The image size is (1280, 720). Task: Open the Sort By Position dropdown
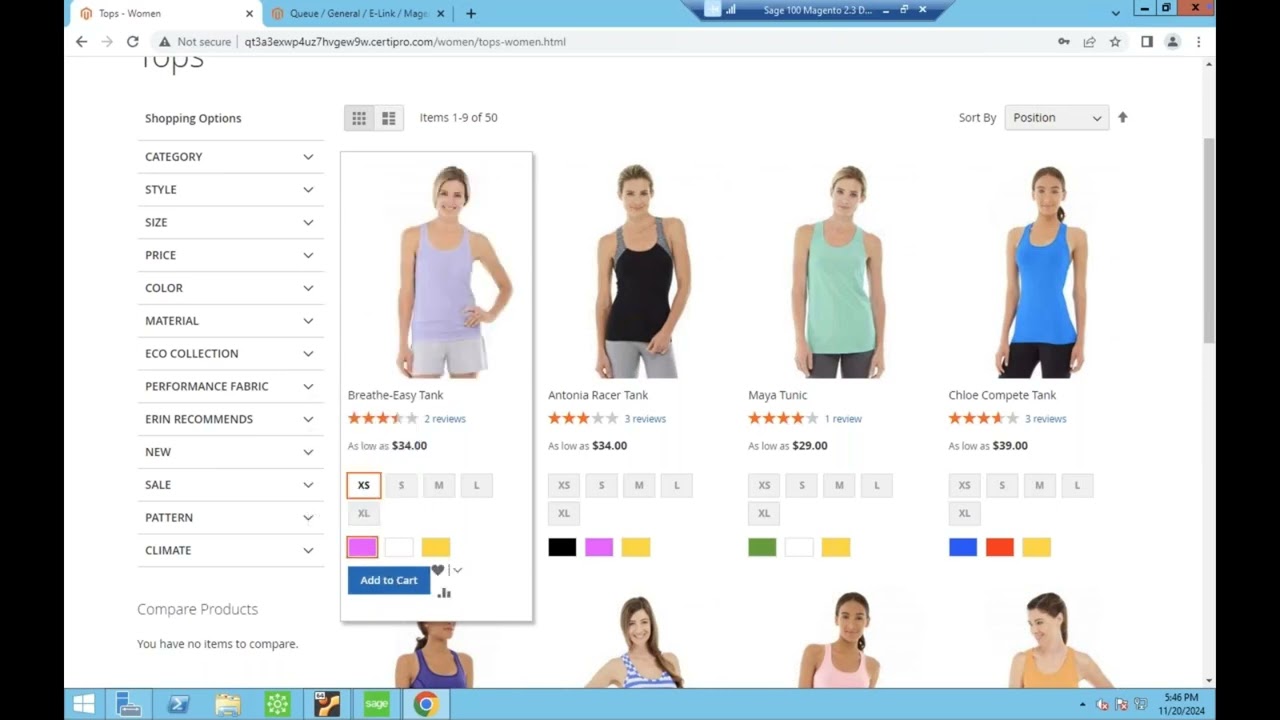point(1056,118)
